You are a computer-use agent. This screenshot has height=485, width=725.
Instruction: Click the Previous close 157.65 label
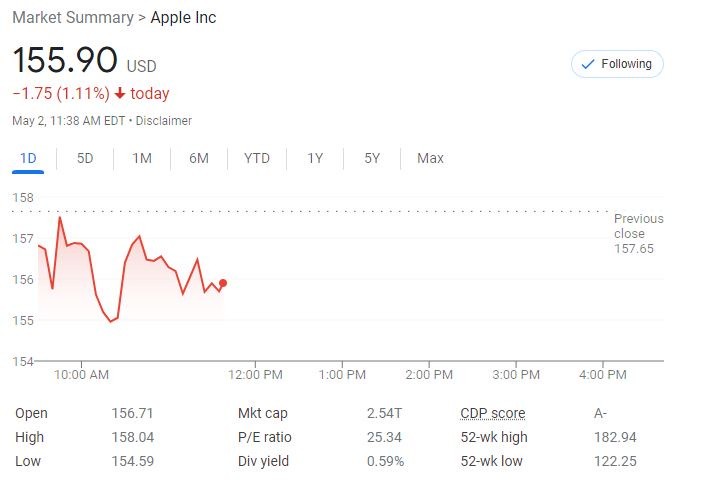pyautogui.click(x=638, y=234)
